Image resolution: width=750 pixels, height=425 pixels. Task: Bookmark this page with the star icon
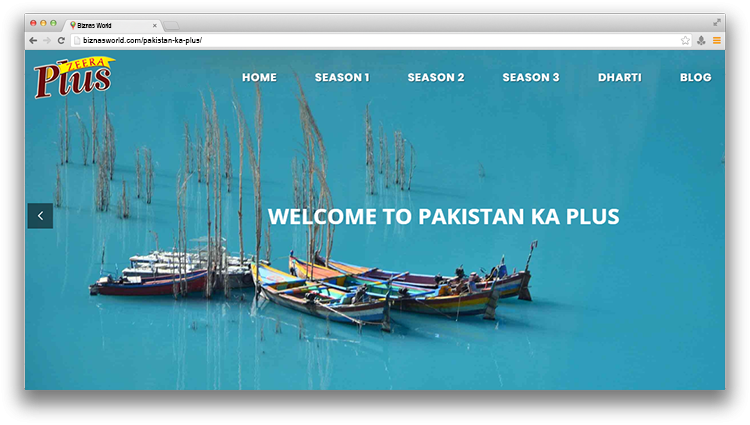tap(685, 40)
